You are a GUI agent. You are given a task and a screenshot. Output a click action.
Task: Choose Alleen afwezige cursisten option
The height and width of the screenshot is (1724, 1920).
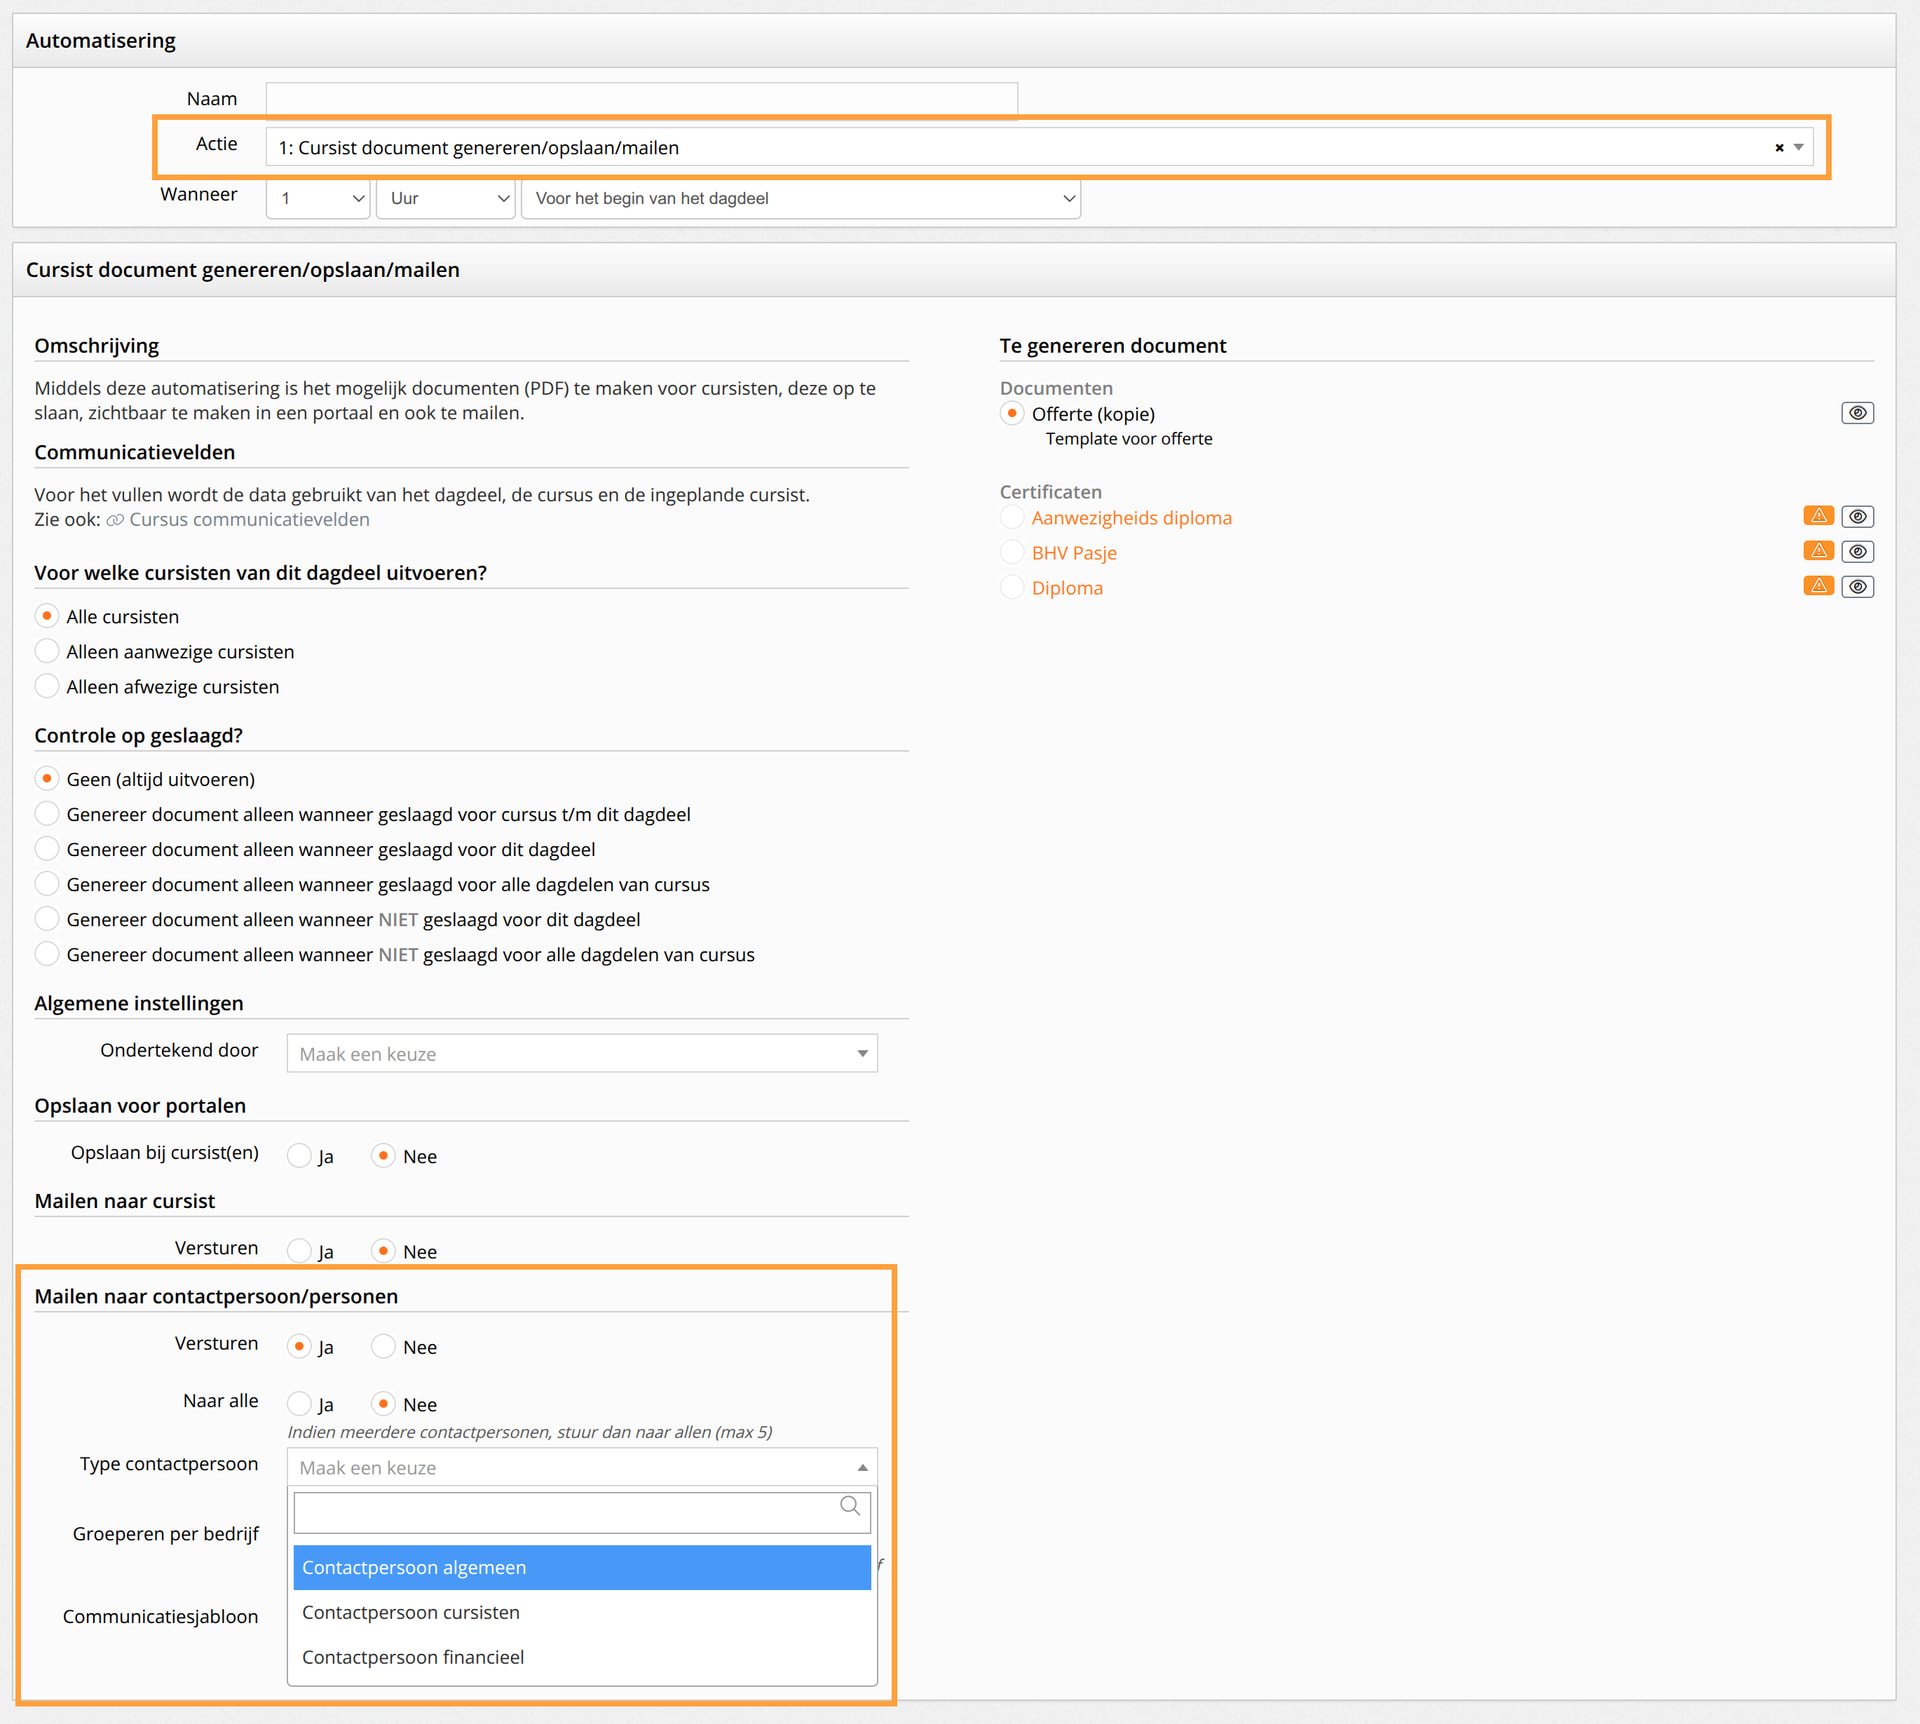click(47, 686)
